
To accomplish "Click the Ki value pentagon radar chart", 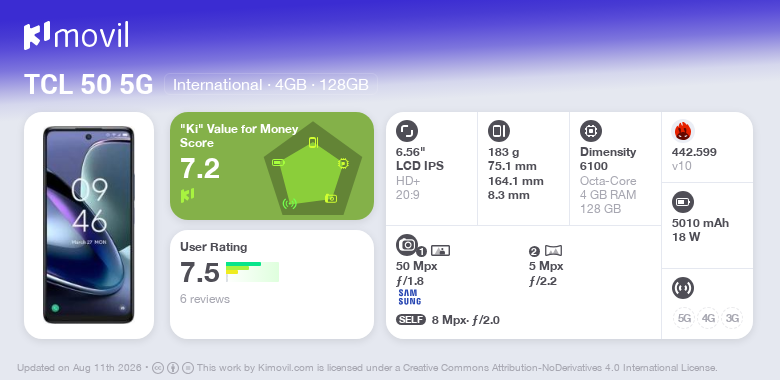I will tap(313, 169).
